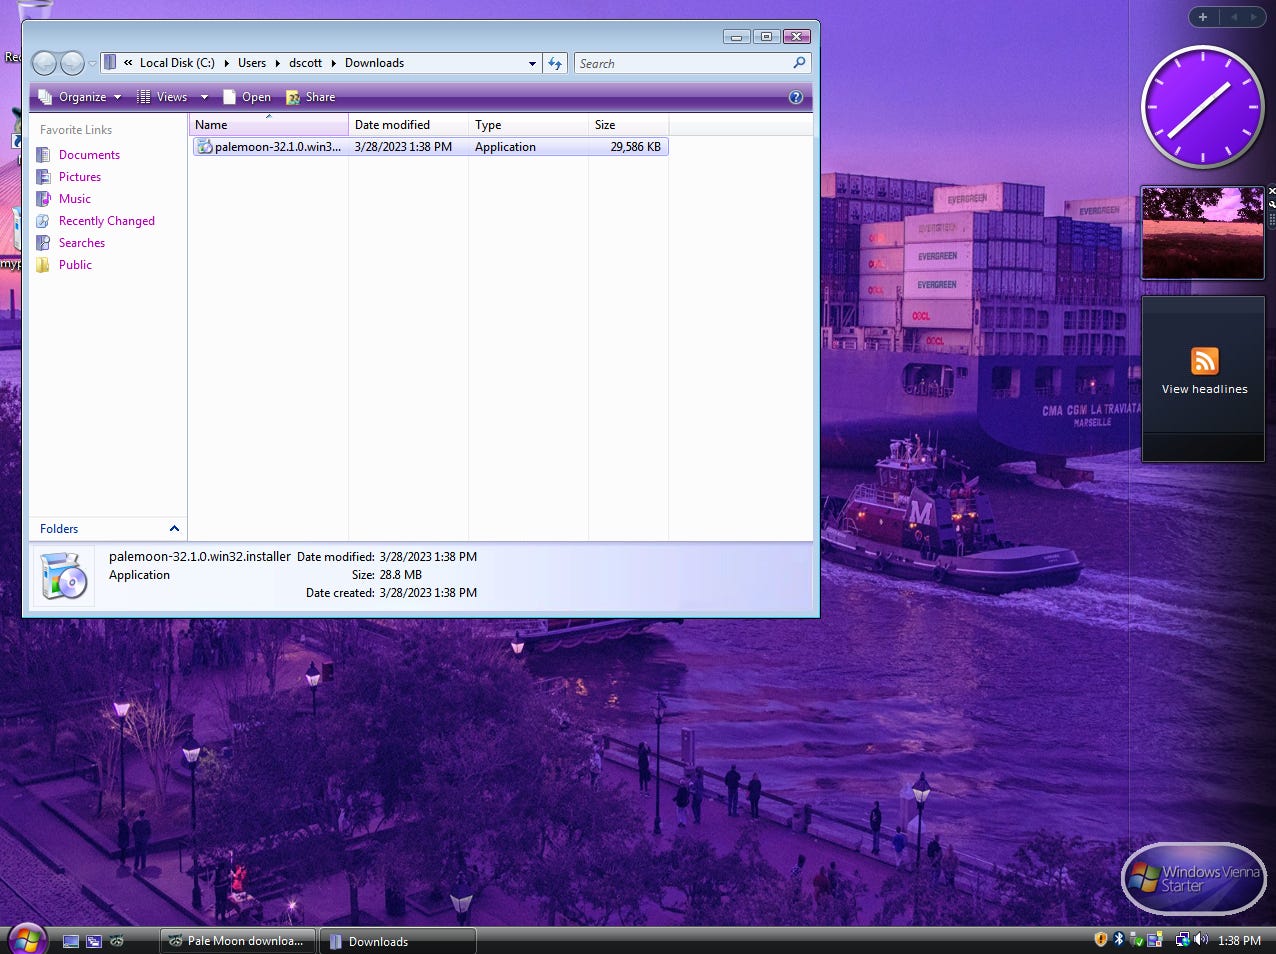Open the Public folder via its icon
The image size is (1276, 954).
[x=42, y=265]
